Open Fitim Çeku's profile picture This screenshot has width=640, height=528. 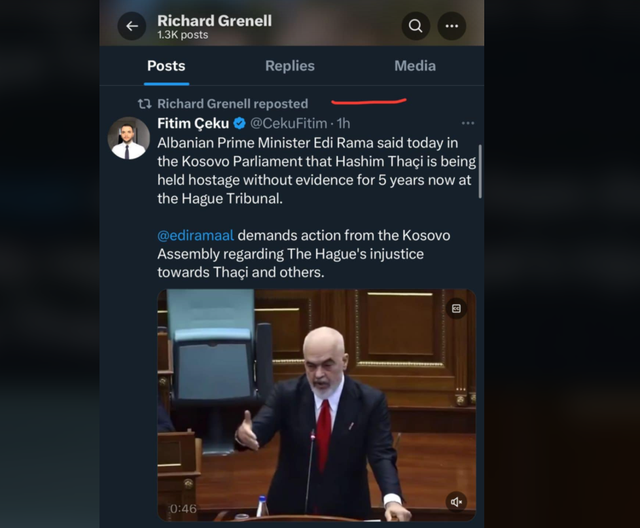129,138
